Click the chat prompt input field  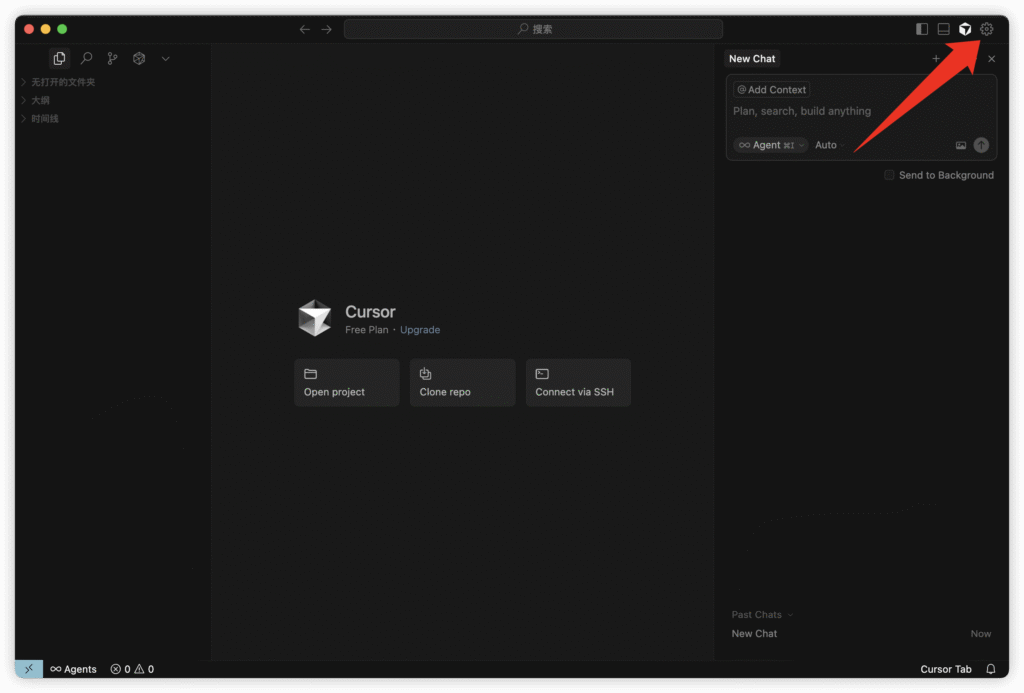(860, 112)
